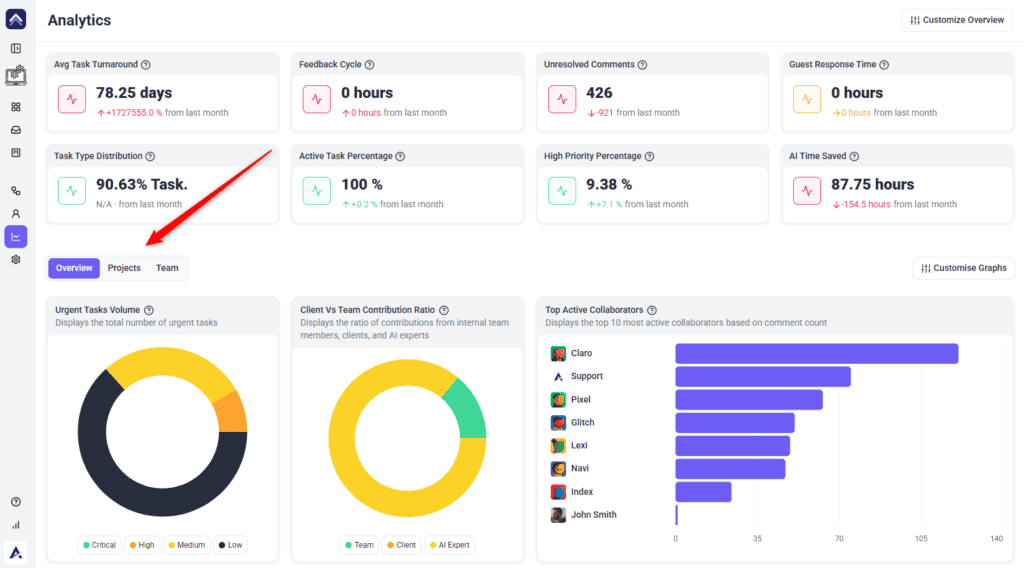Show info for Feedback Cycle
The height and width of the screenshot is (568, 1024).
(370, 65)
